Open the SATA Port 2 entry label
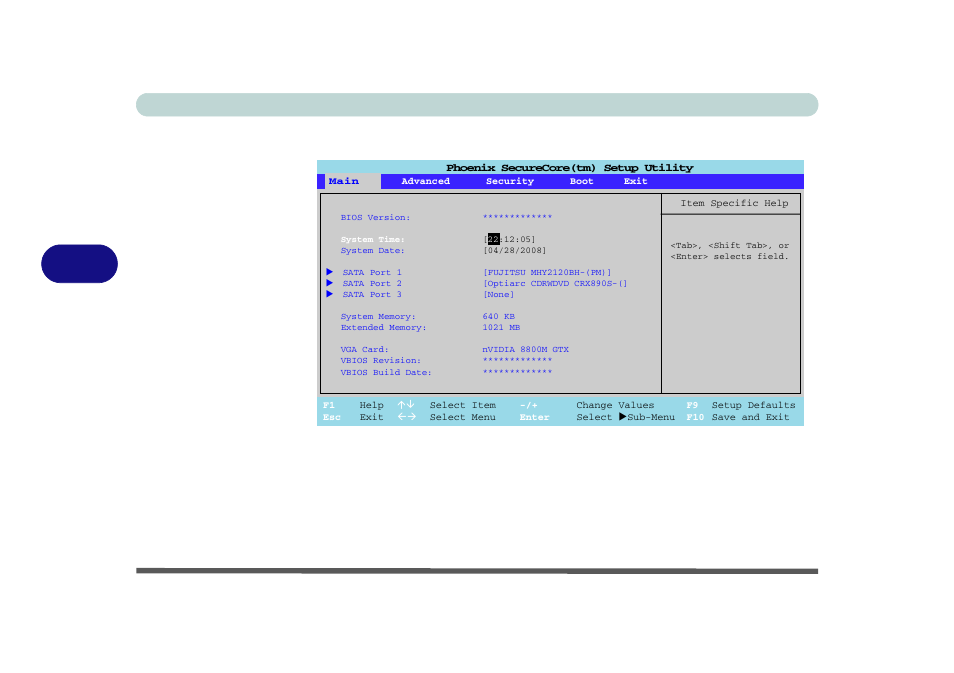 point(372,283)
